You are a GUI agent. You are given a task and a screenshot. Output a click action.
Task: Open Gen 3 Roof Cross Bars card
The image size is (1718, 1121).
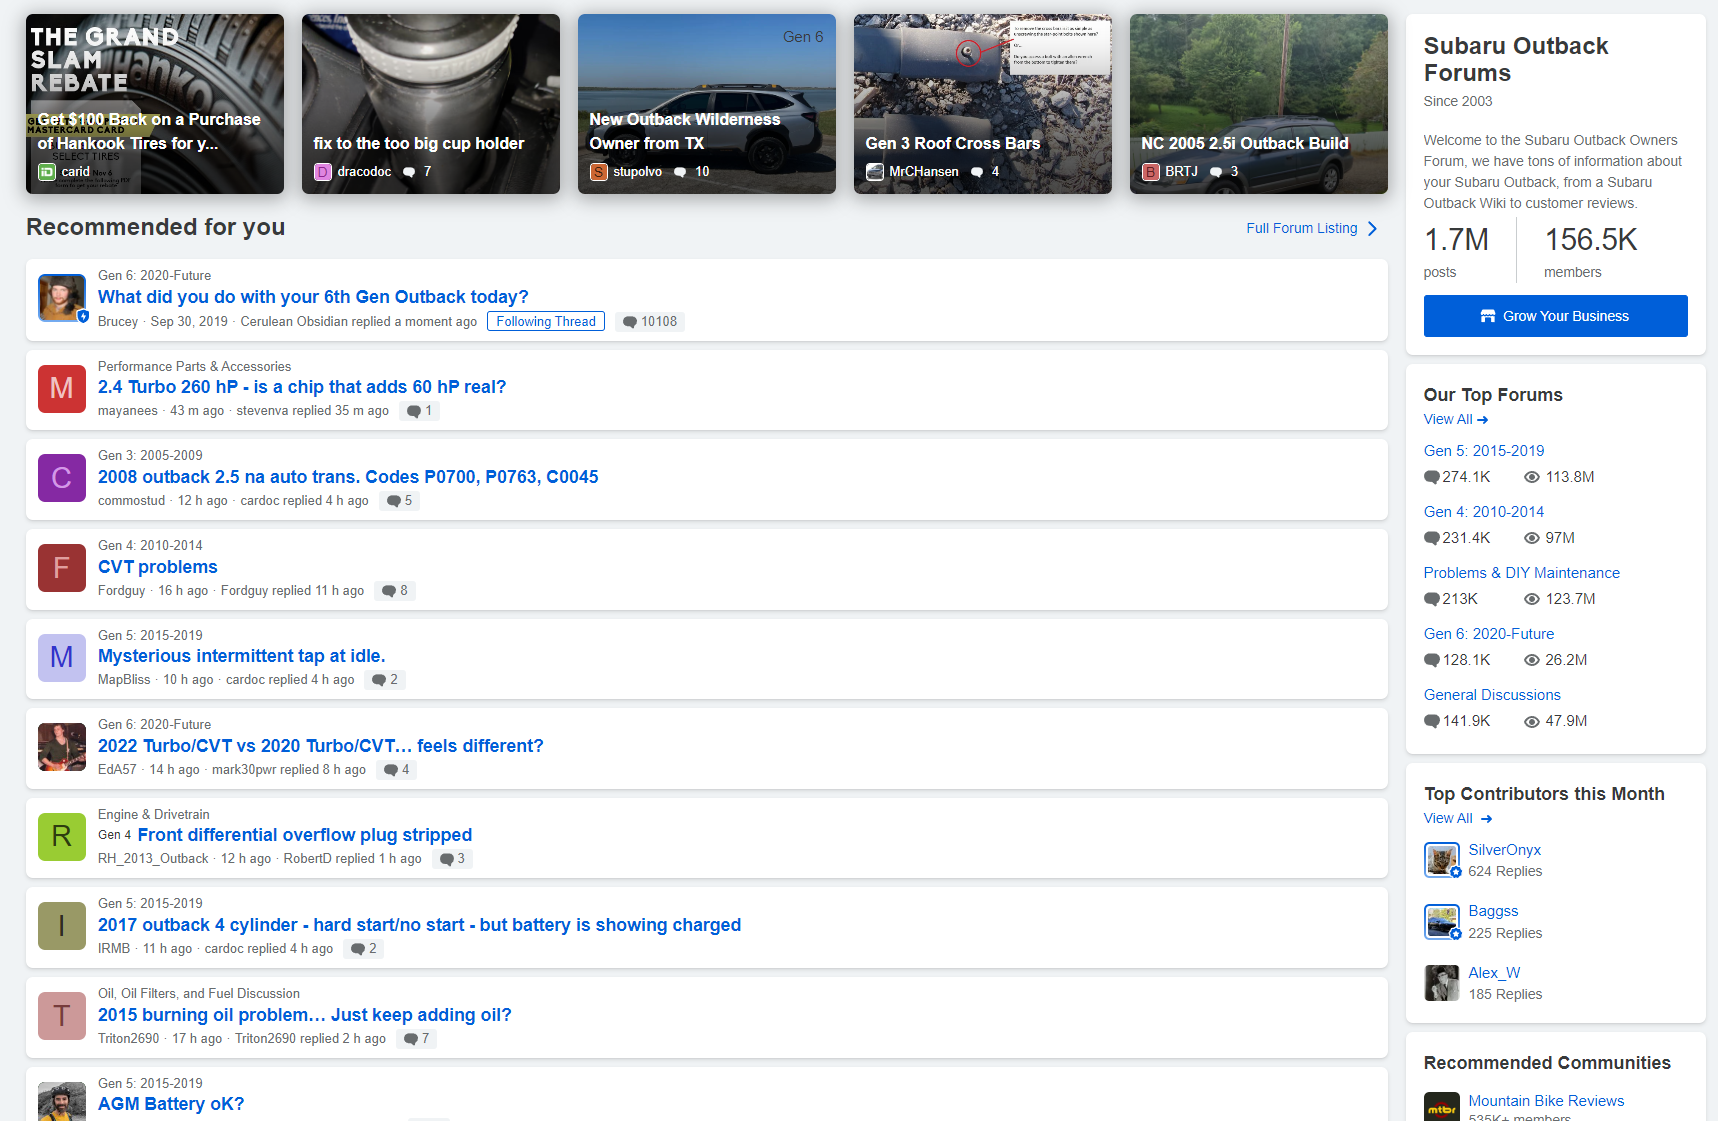tap(983, 104)
